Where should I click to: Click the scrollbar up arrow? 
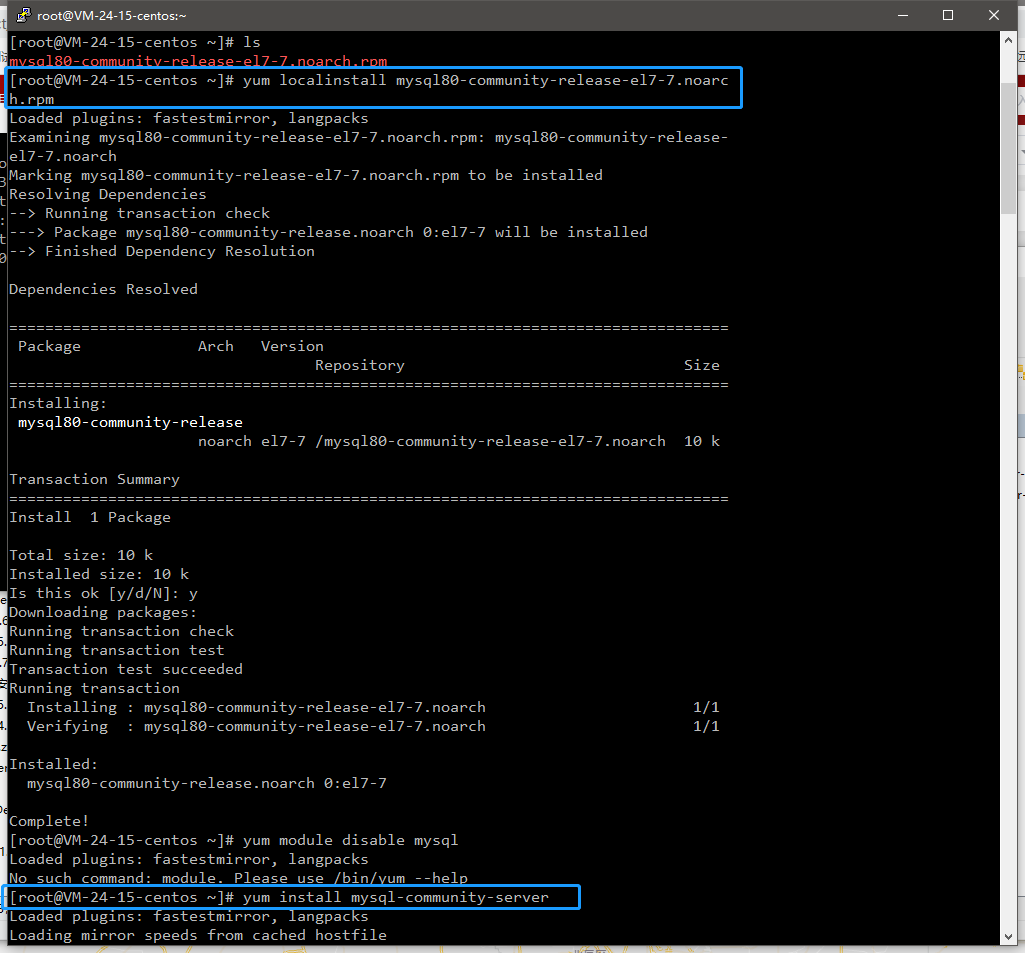1010,40
